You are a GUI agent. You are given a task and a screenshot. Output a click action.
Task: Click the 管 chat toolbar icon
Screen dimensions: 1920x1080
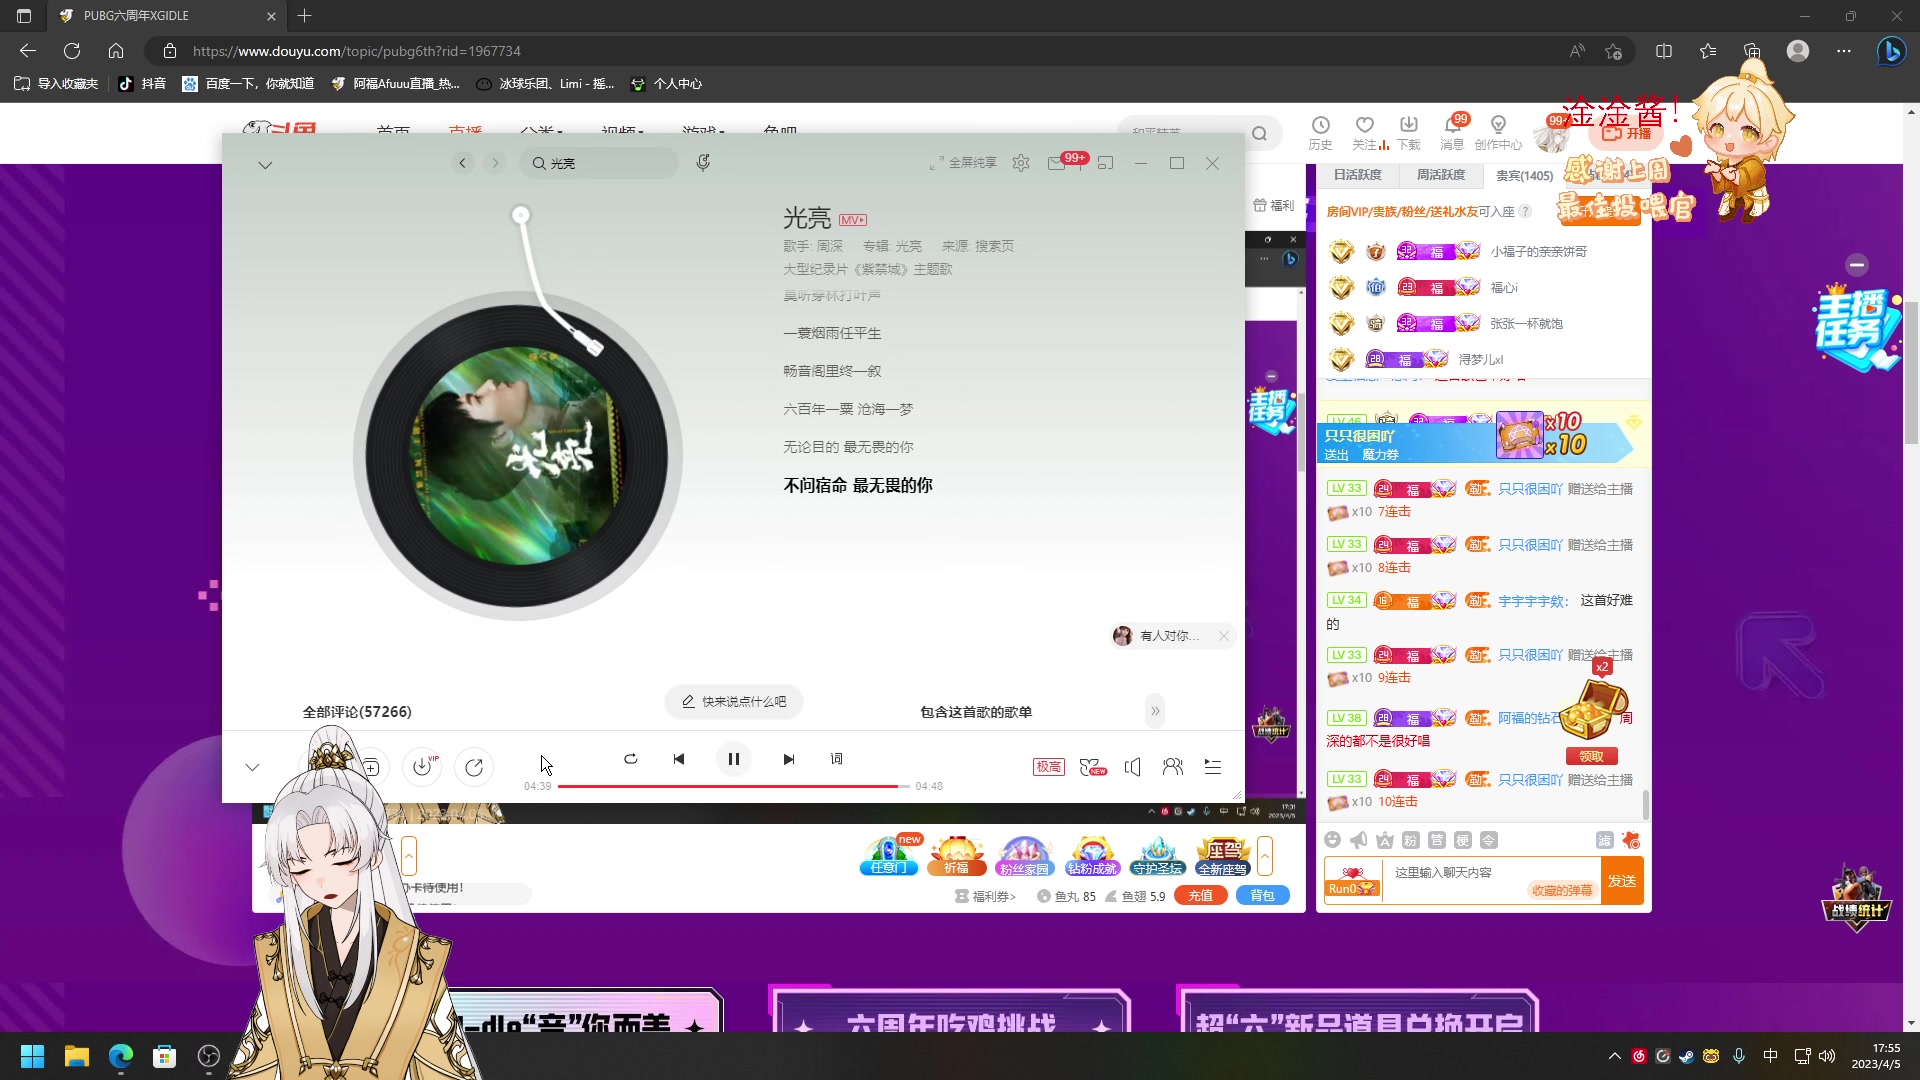pos(1437,840)
